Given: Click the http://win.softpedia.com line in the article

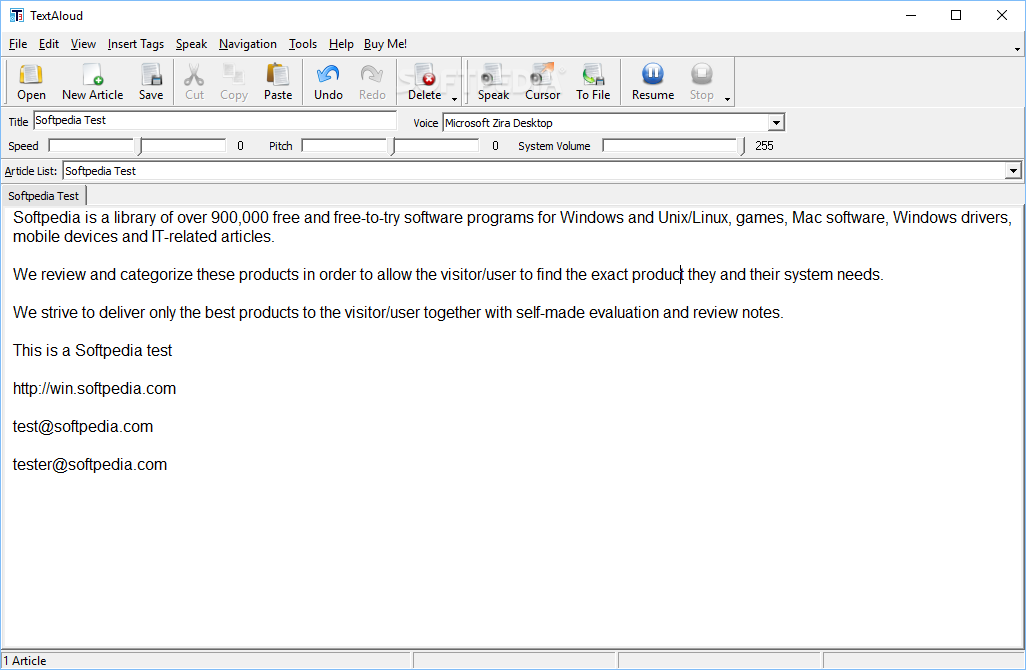Looking at the screenshot, I should pyautogui.click(x=94, y=389).
